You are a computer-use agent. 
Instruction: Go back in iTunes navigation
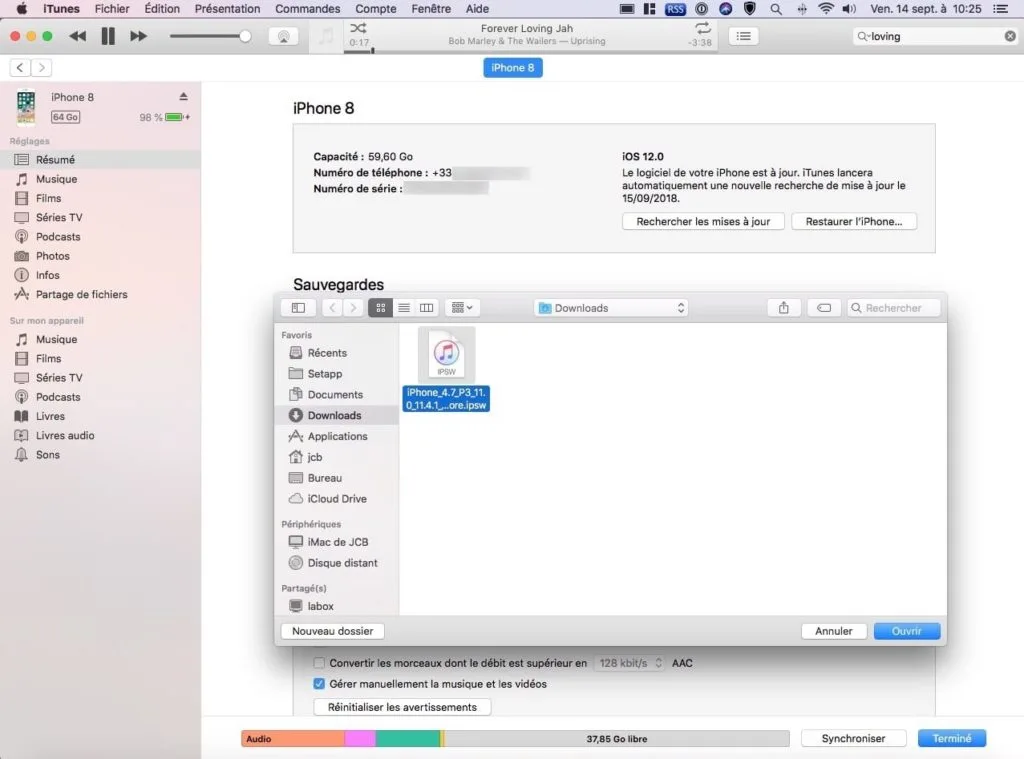coord(20,67)
